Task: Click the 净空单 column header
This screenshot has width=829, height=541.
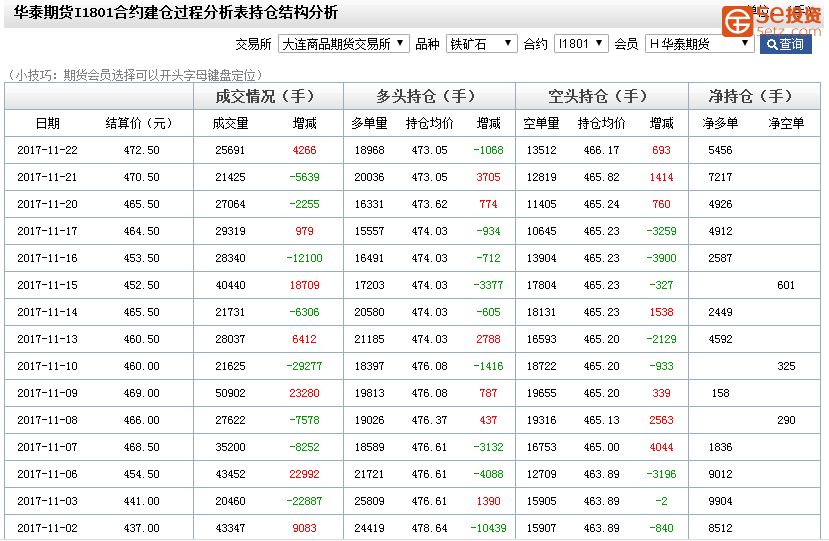Action: 786,123
